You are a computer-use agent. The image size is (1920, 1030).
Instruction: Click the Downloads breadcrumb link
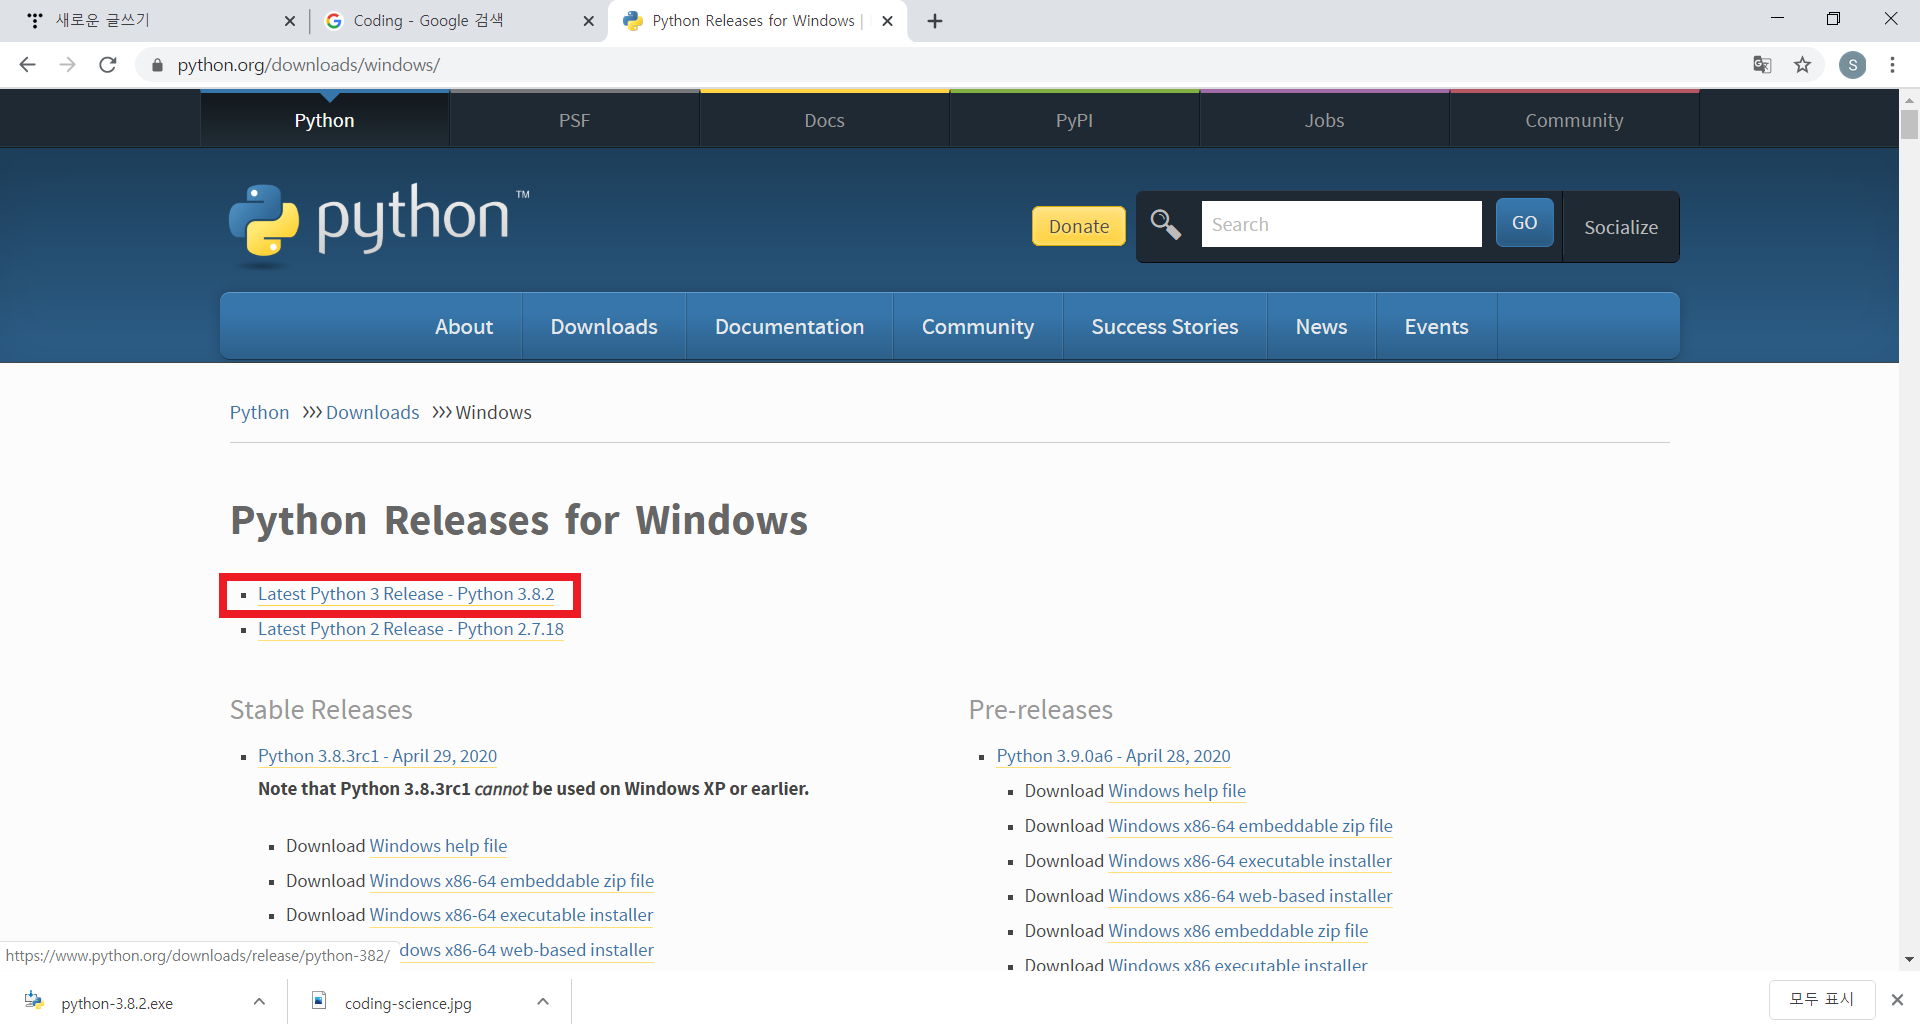pyautogui.click(x=372, y=412)
